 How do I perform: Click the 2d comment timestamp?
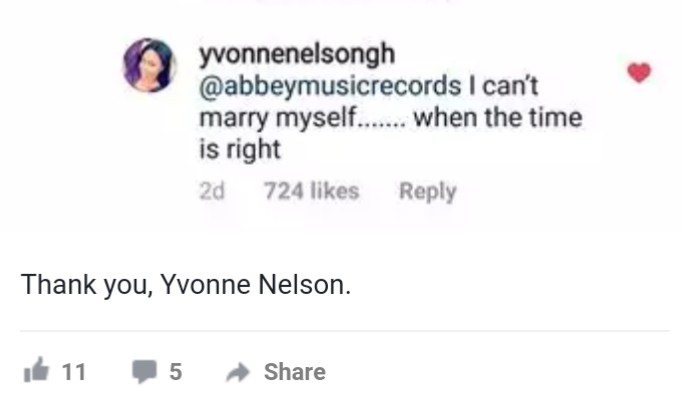coord(212,191)
